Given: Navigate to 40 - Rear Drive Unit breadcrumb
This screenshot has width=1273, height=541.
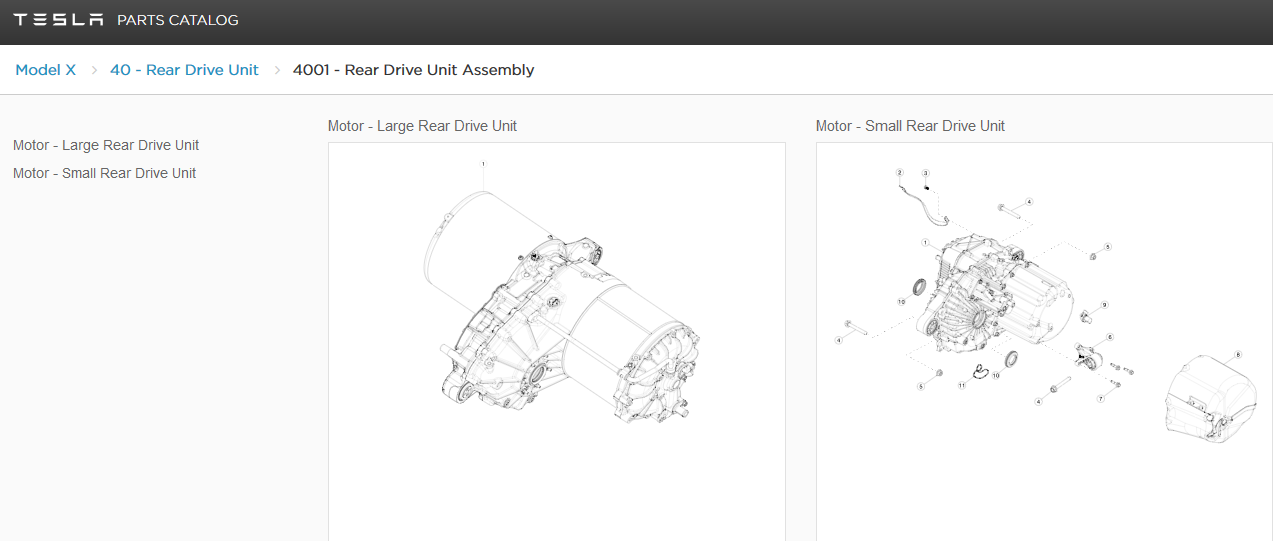Looking at the screenshot, I should coord(184,70).
